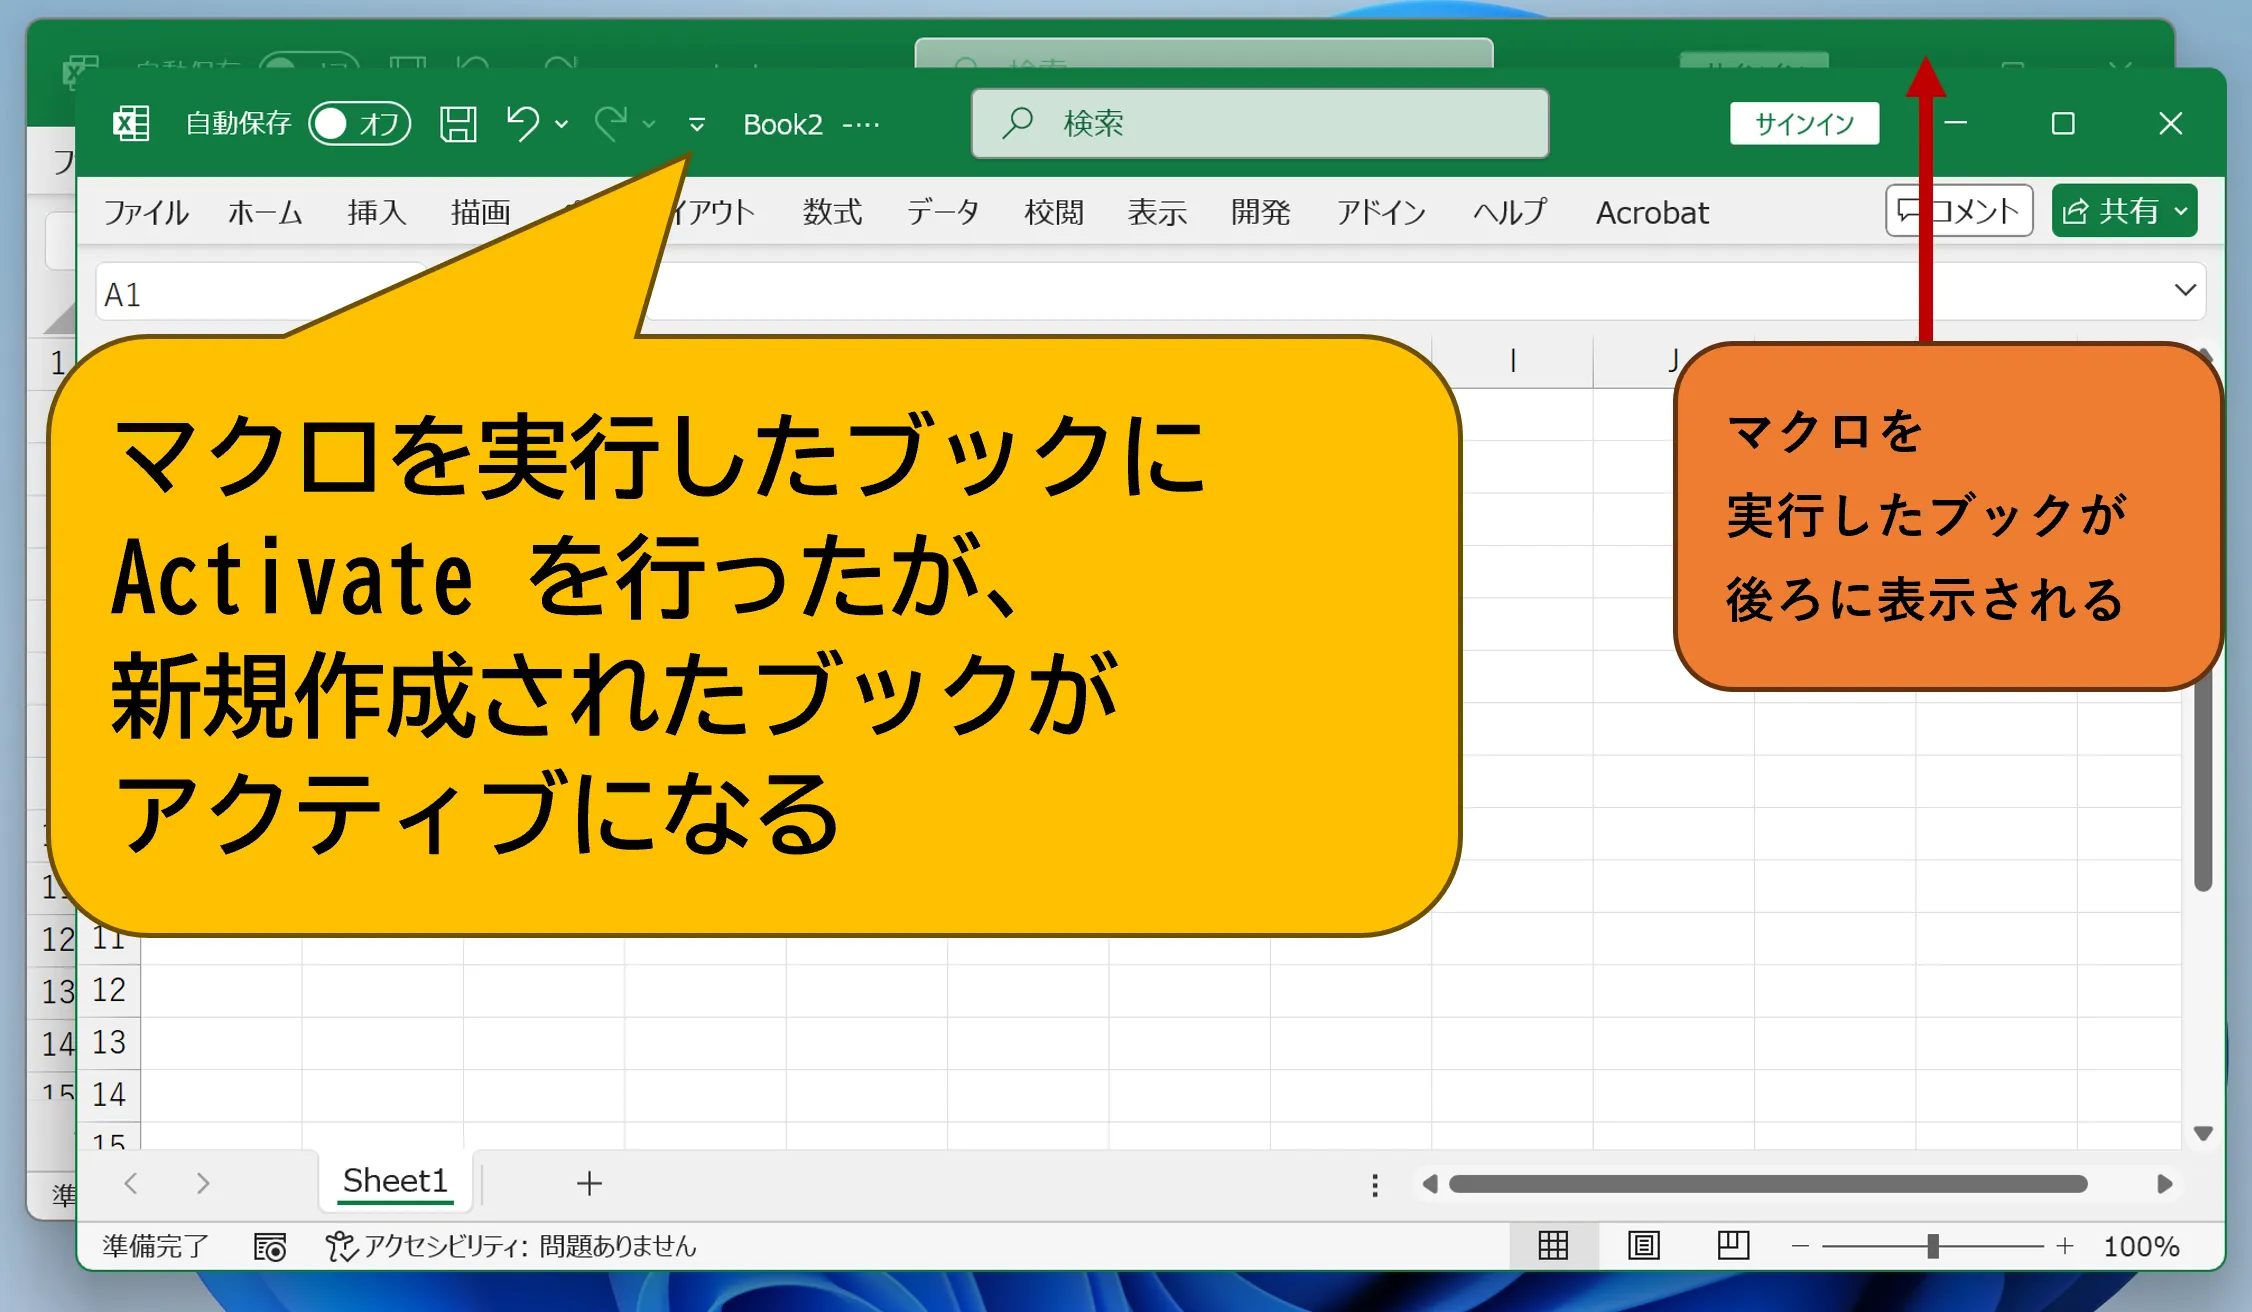This screenshot has width=2252, height=1312.
Task: Expand the formula bar chevron
Action: click(x=2185, y=290)
